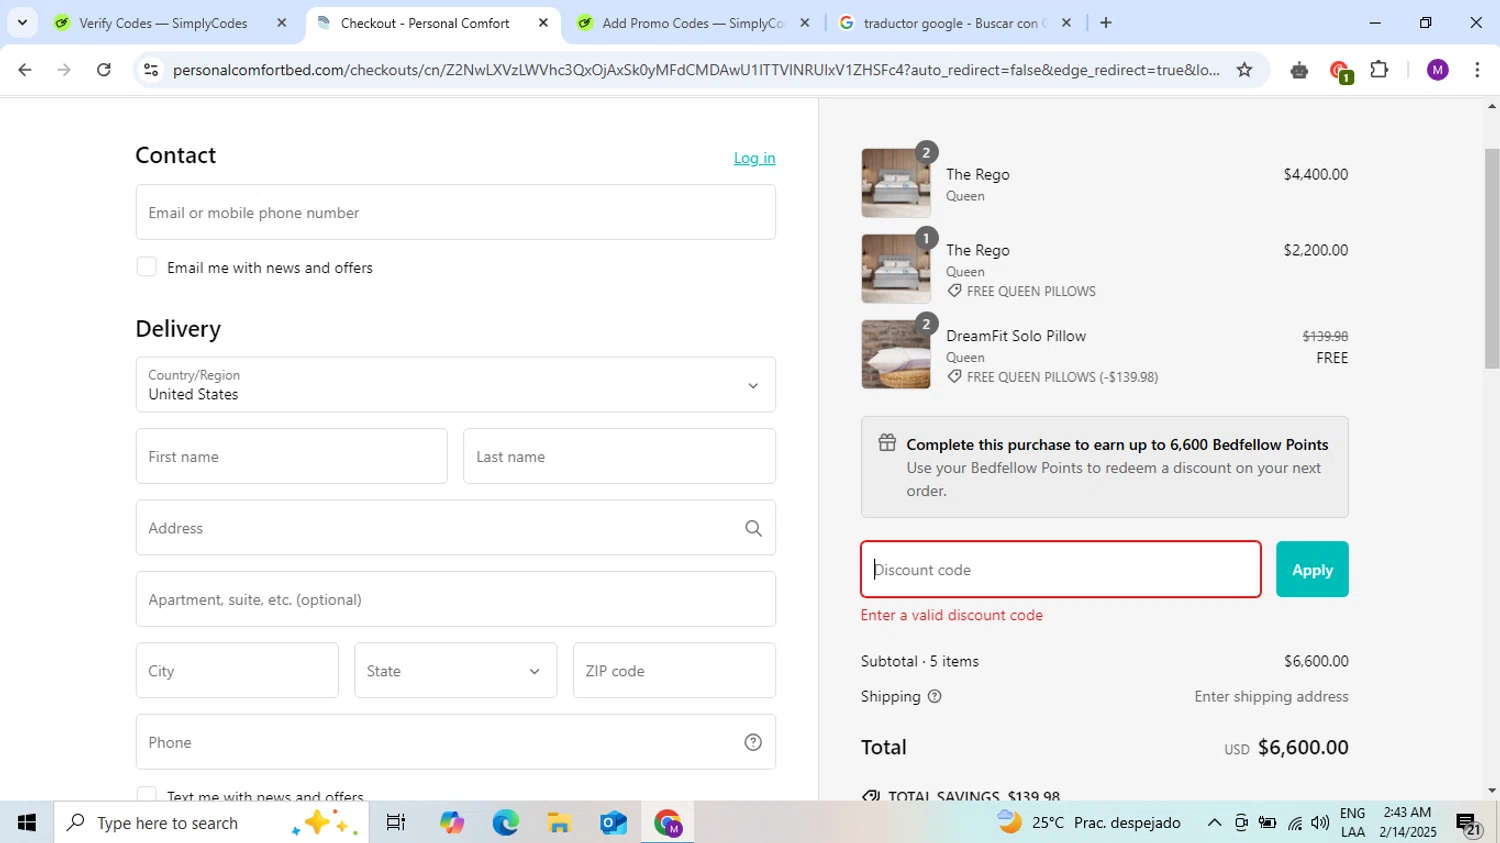Click the Address field
The height and width of the screenshot is (843, 1500).
click(x=440, y=528)
